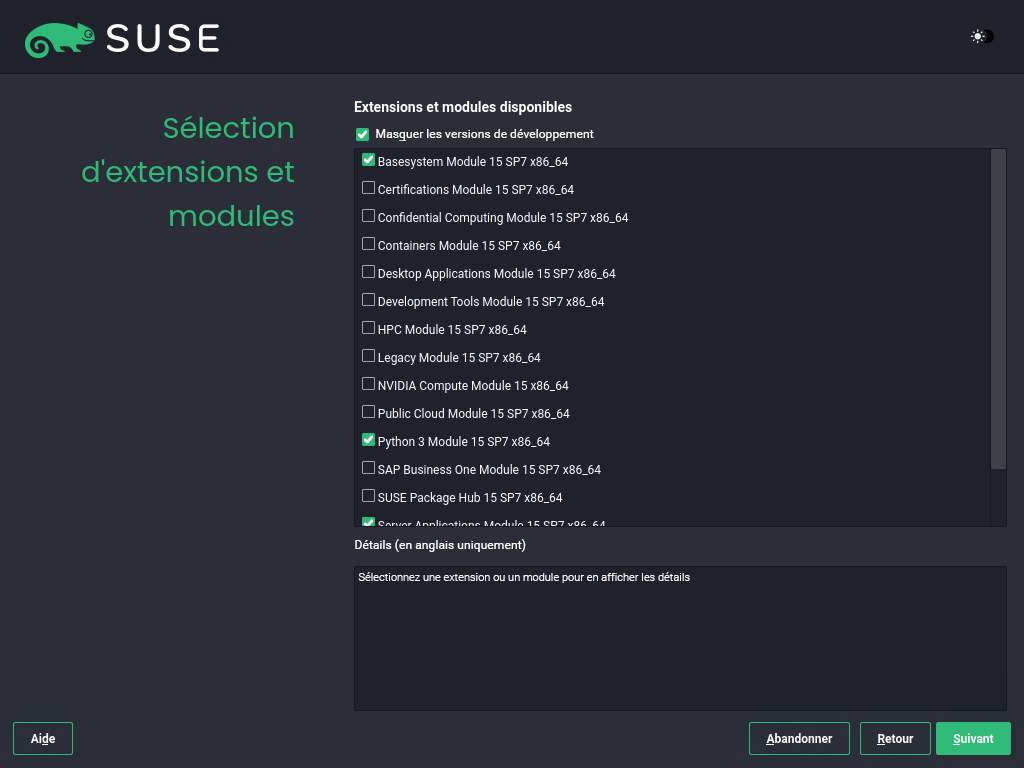Continue with the Suivant button
Viewport: 1024px width, 768px height.
click(973, 739)
